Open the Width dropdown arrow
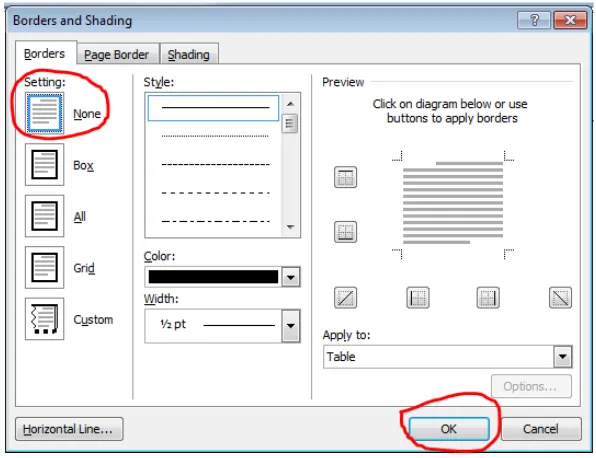The image size is (596, 458). point(291,326)
